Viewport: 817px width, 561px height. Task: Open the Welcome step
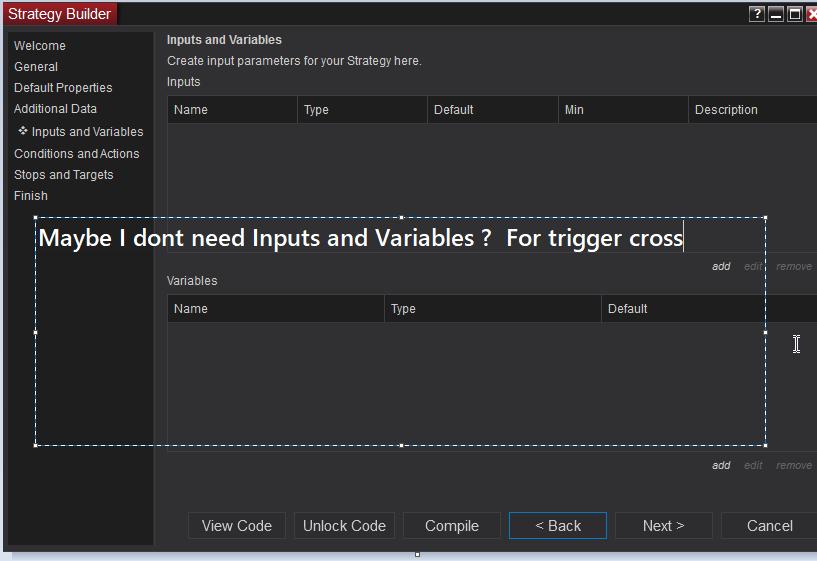pos(40,46)
